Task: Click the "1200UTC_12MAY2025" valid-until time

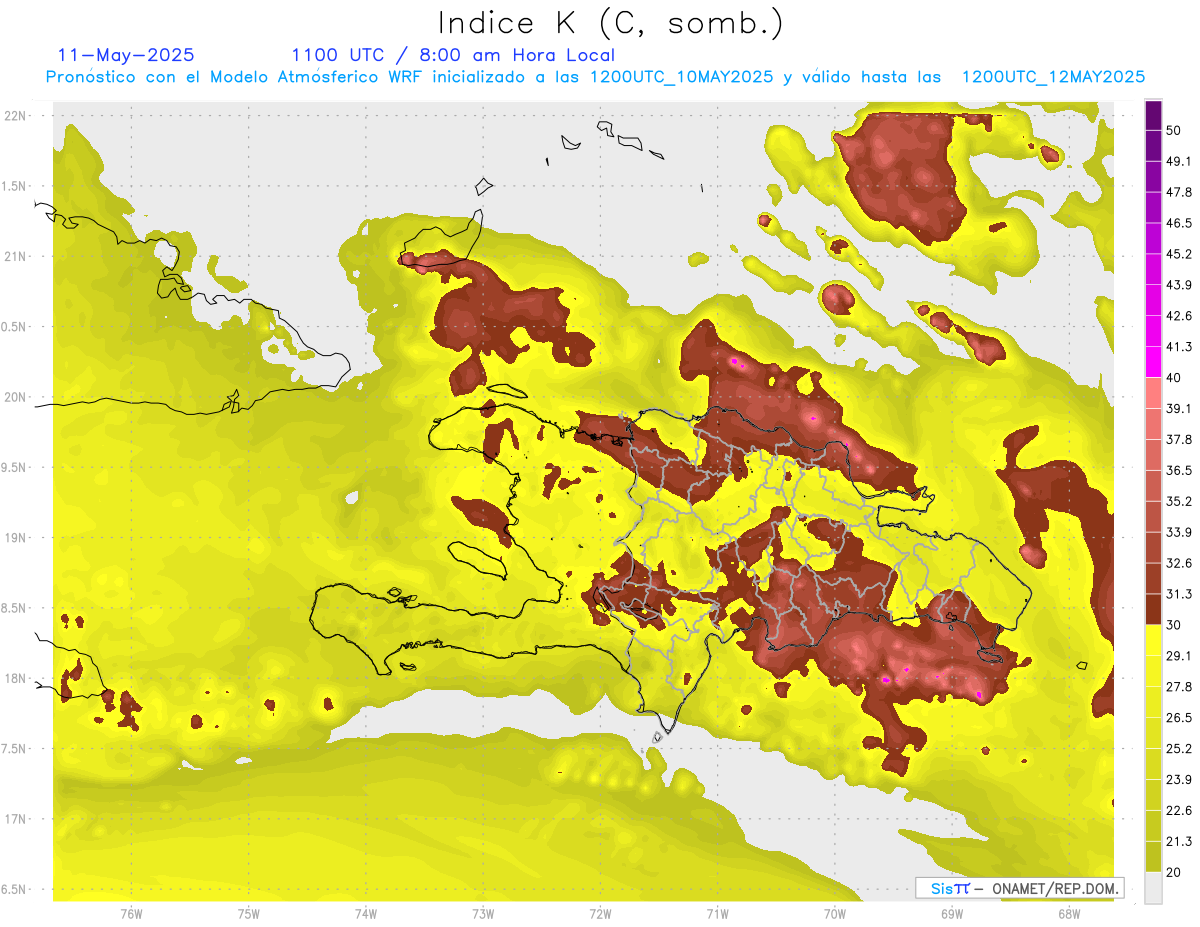Action: click(x=1053, y=77)
